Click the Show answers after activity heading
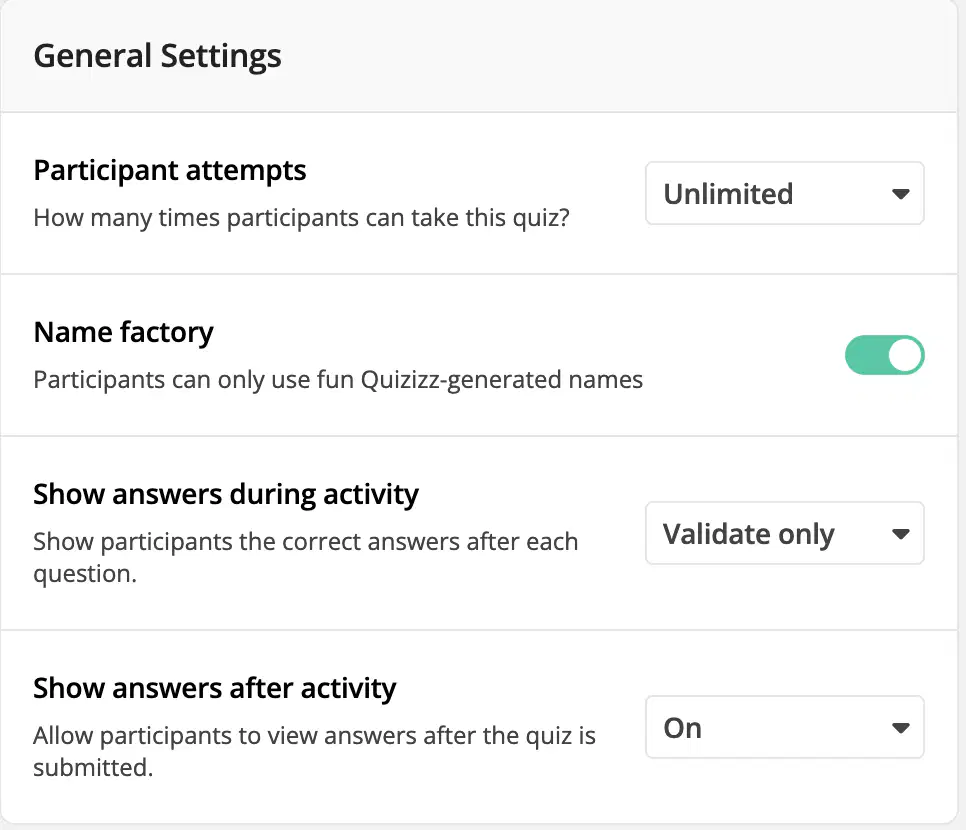The width and height of the screenshot is (966, 830). [214, 688]
